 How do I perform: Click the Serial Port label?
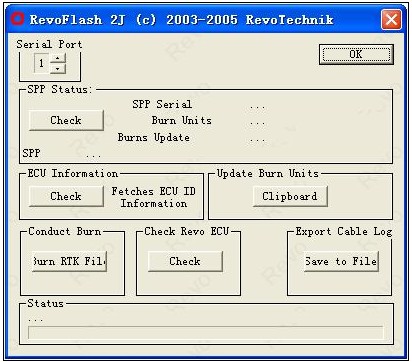pyautogui.click(x=49, y=44)
